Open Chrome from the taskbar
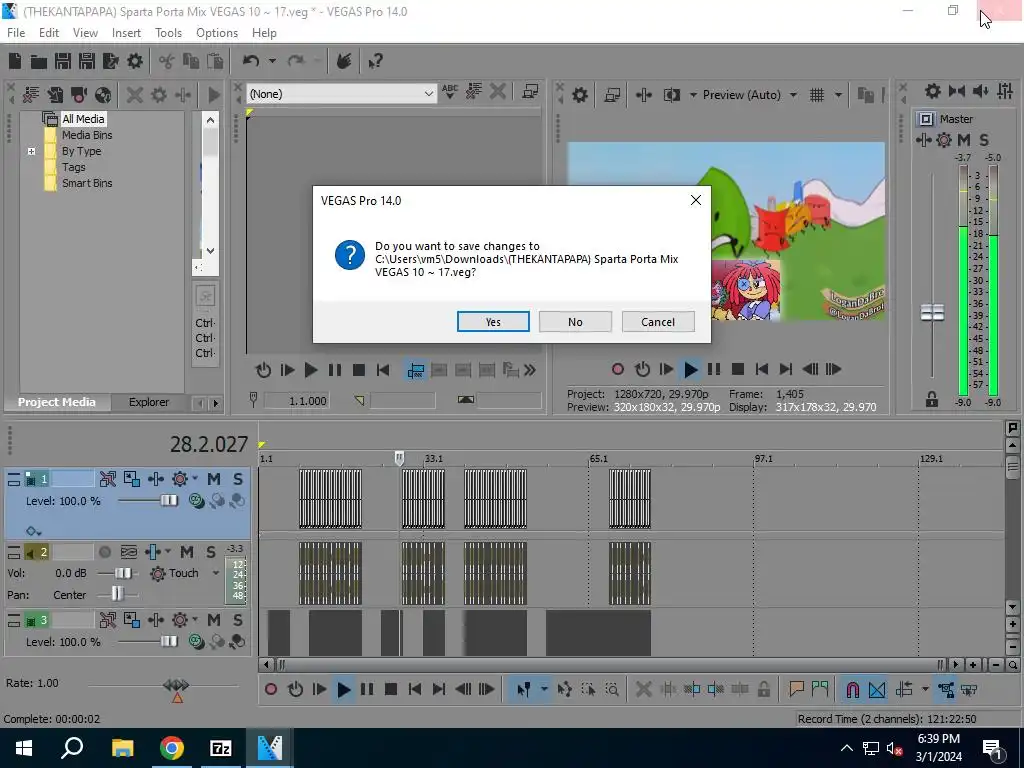1024x768 pixels. click(172, 748)
